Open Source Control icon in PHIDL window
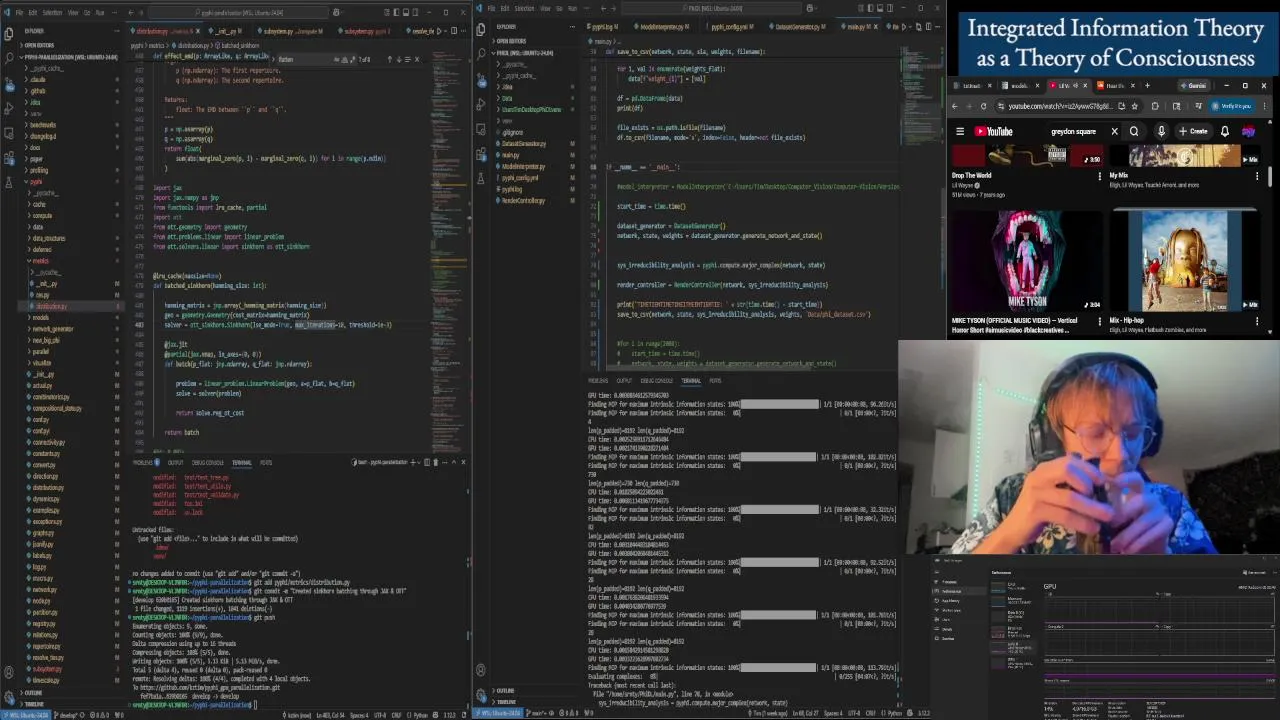1280x720 pixels. tap(481, 80)
